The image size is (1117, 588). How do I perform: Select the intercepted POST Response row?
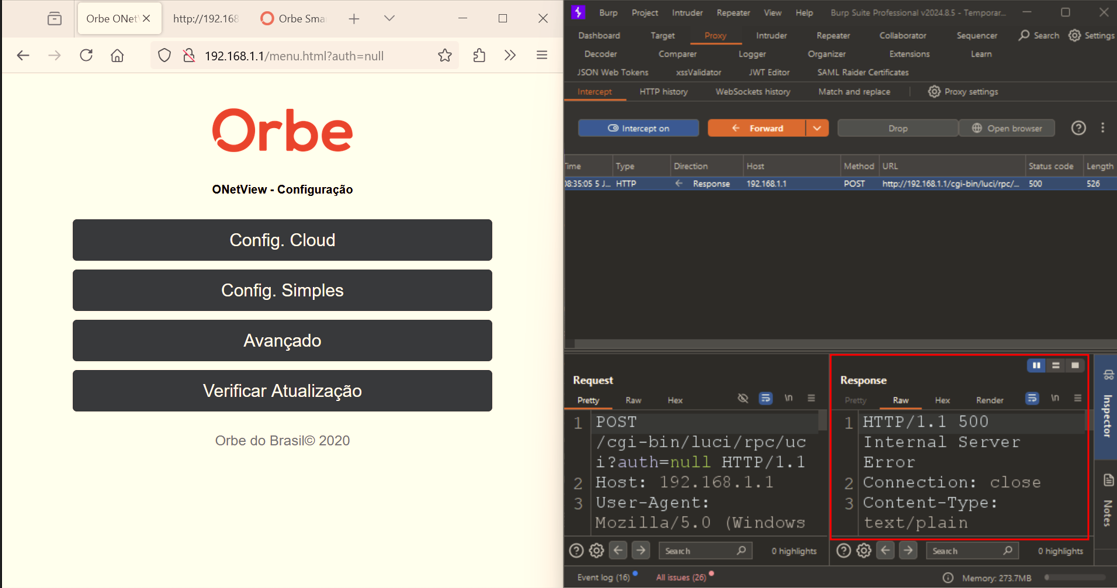click(x=841, y=184)
